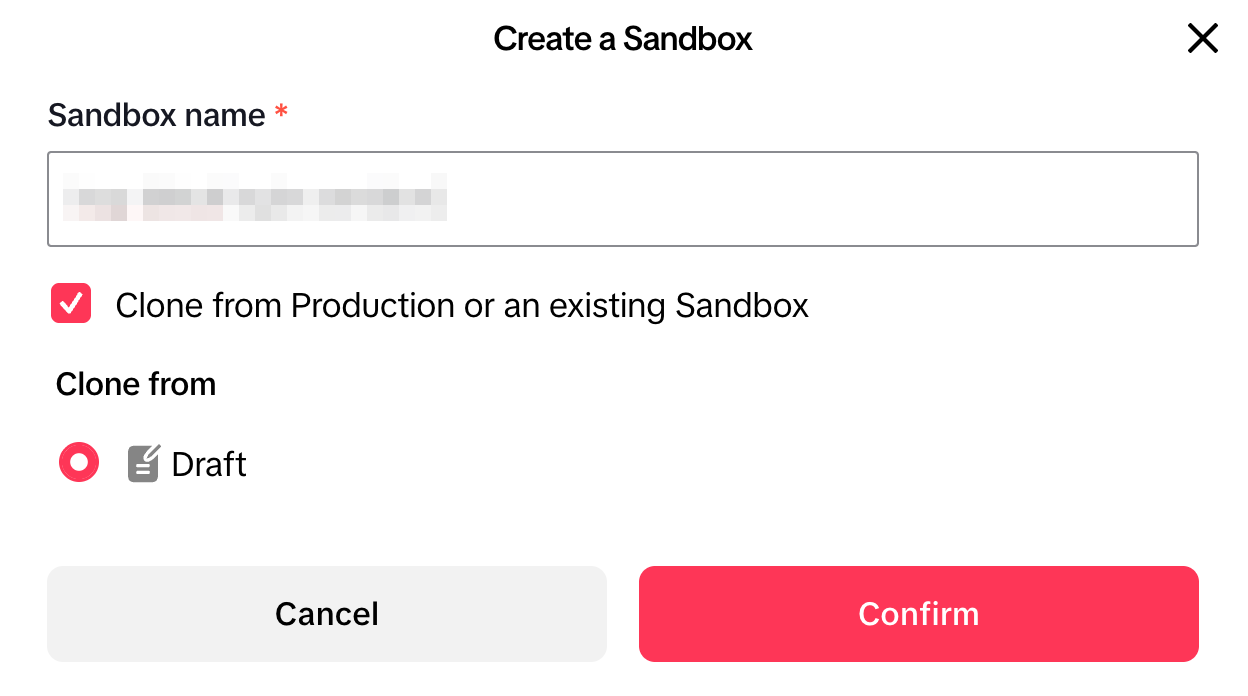Click the pencil-on-page Draft symbol
The height and width of the screenshot is (696, 1248).
pos(143,462)
